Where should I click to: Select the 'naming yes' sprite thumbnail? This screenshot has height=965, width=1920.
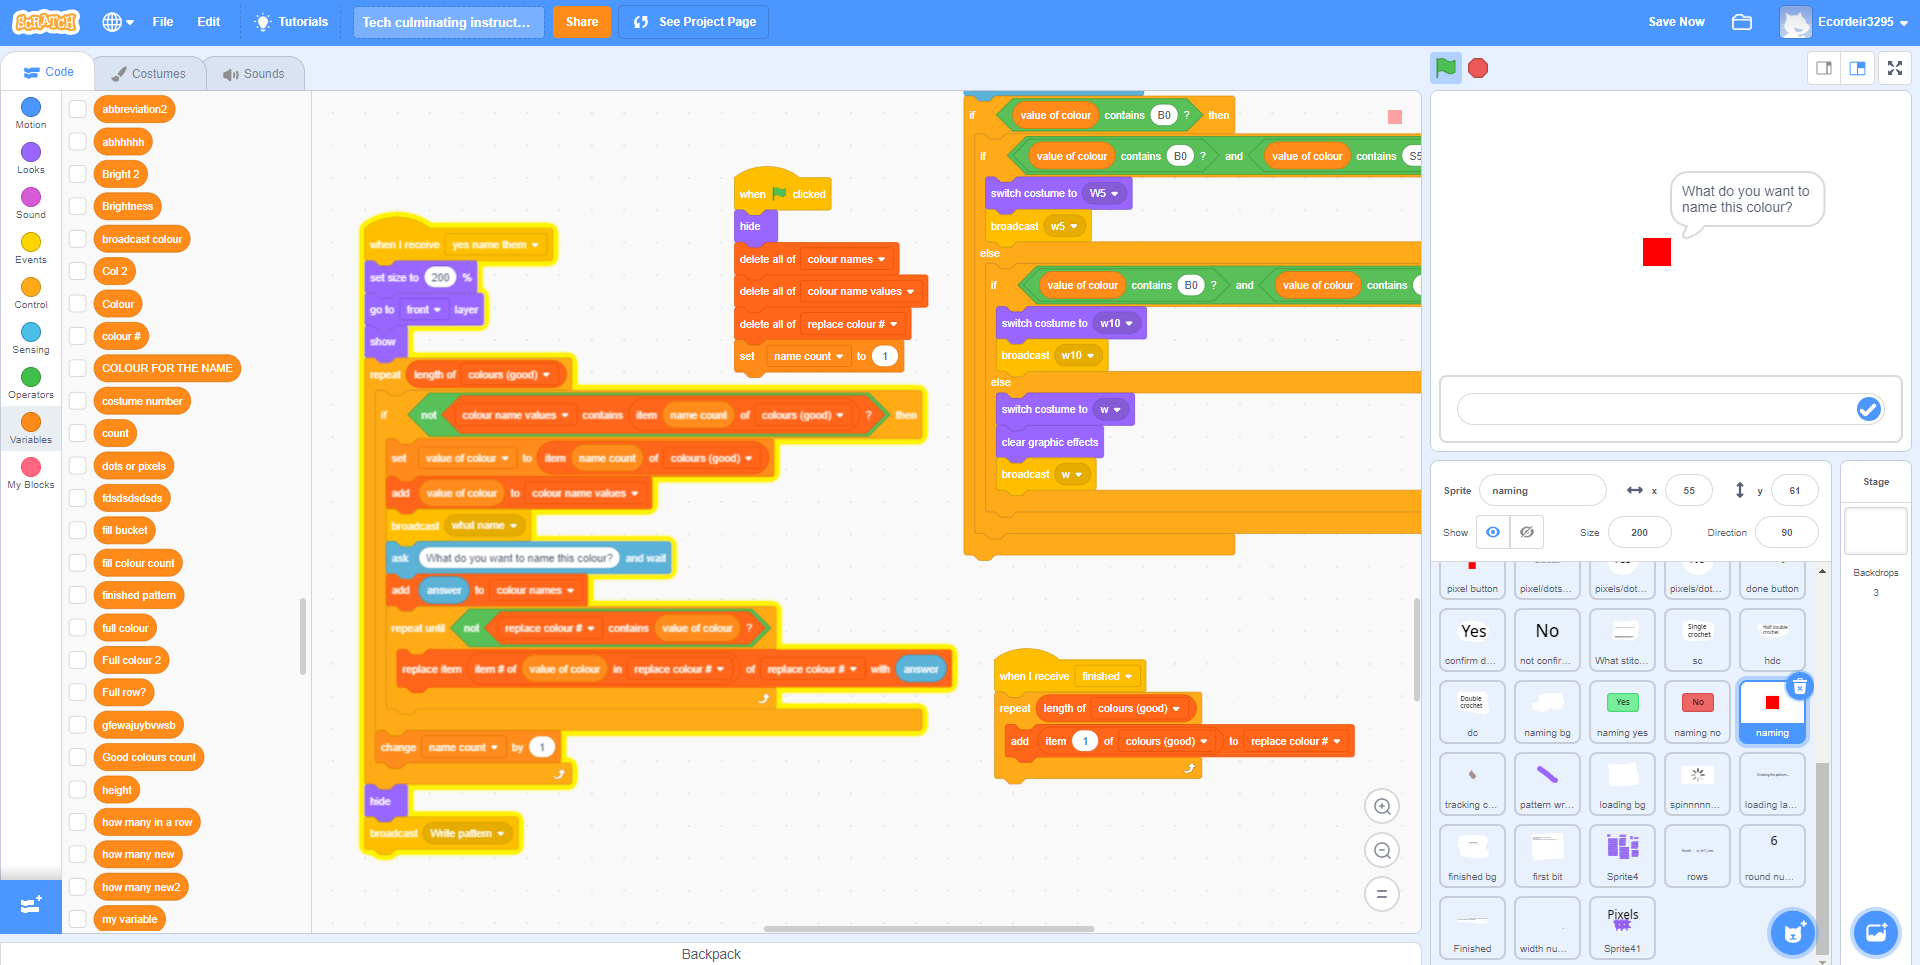(x=1622, y=712)
